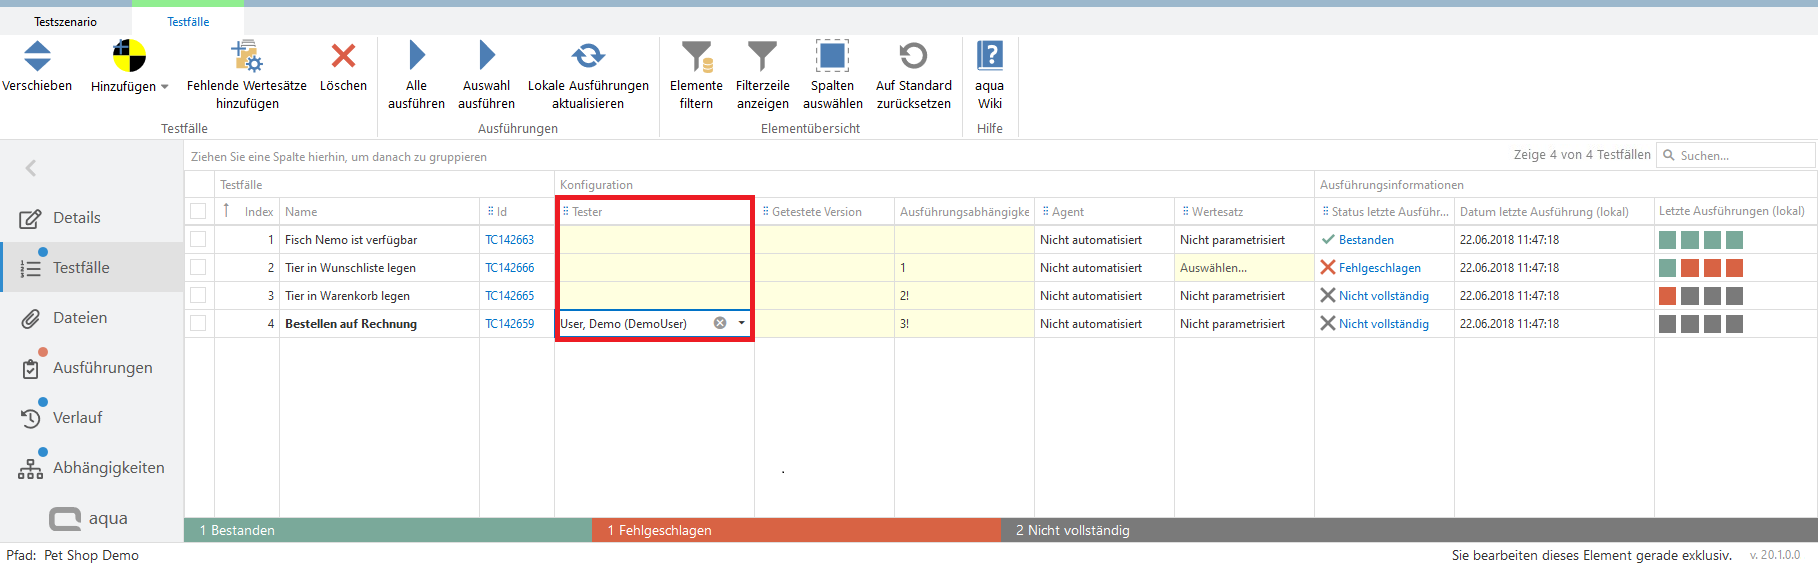The width and height of the screenshot is (1818, 564).
Task: Click the Verschieben move icon
Action: [x=37, y=56]
